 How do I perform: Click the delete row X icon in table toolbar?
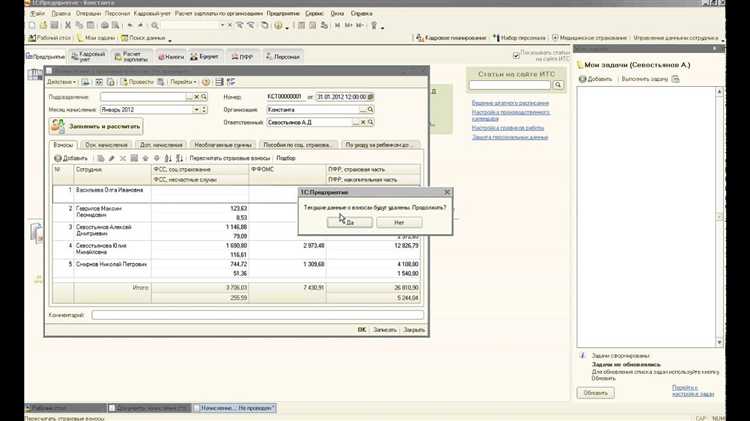click(123, 158)
